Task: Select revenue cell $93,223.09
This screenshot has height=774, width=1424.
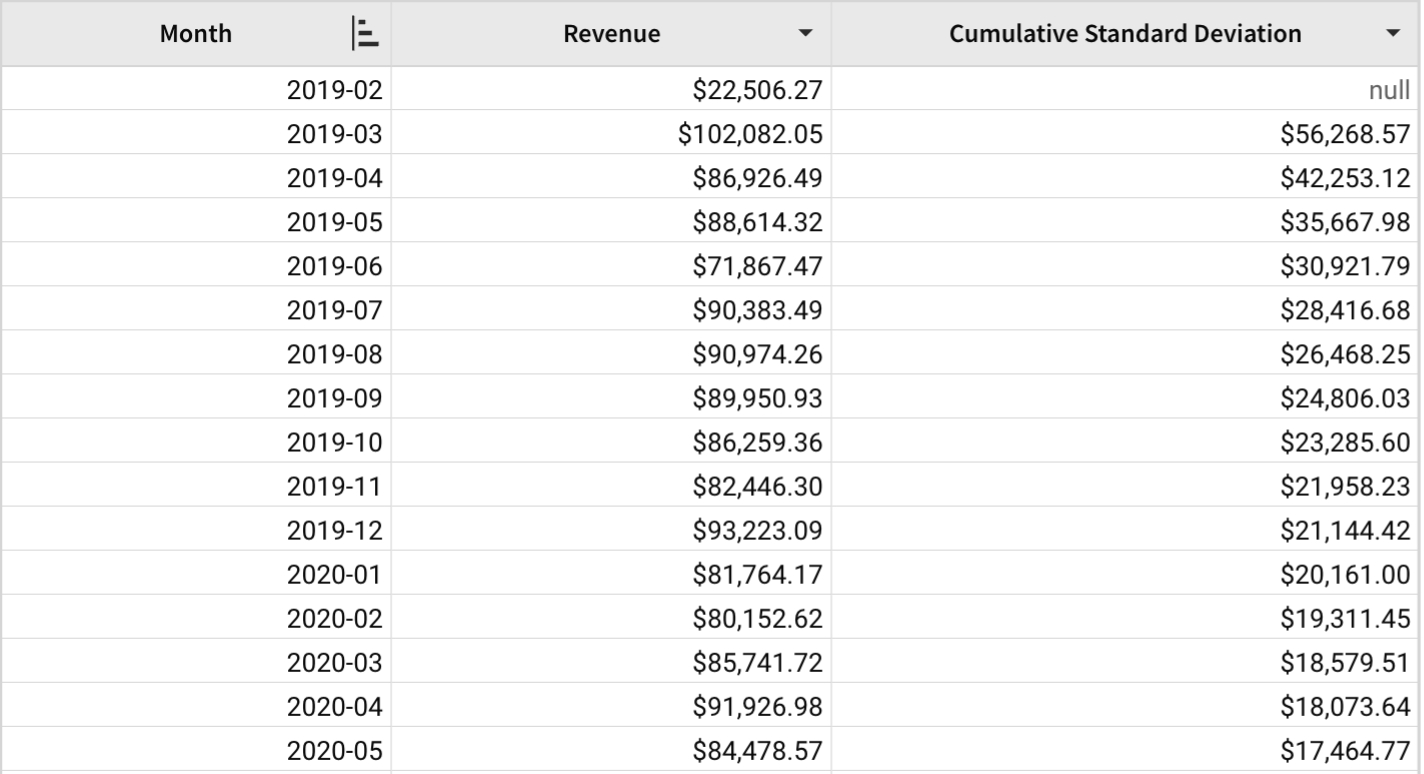Action: [x=757, y=530]
